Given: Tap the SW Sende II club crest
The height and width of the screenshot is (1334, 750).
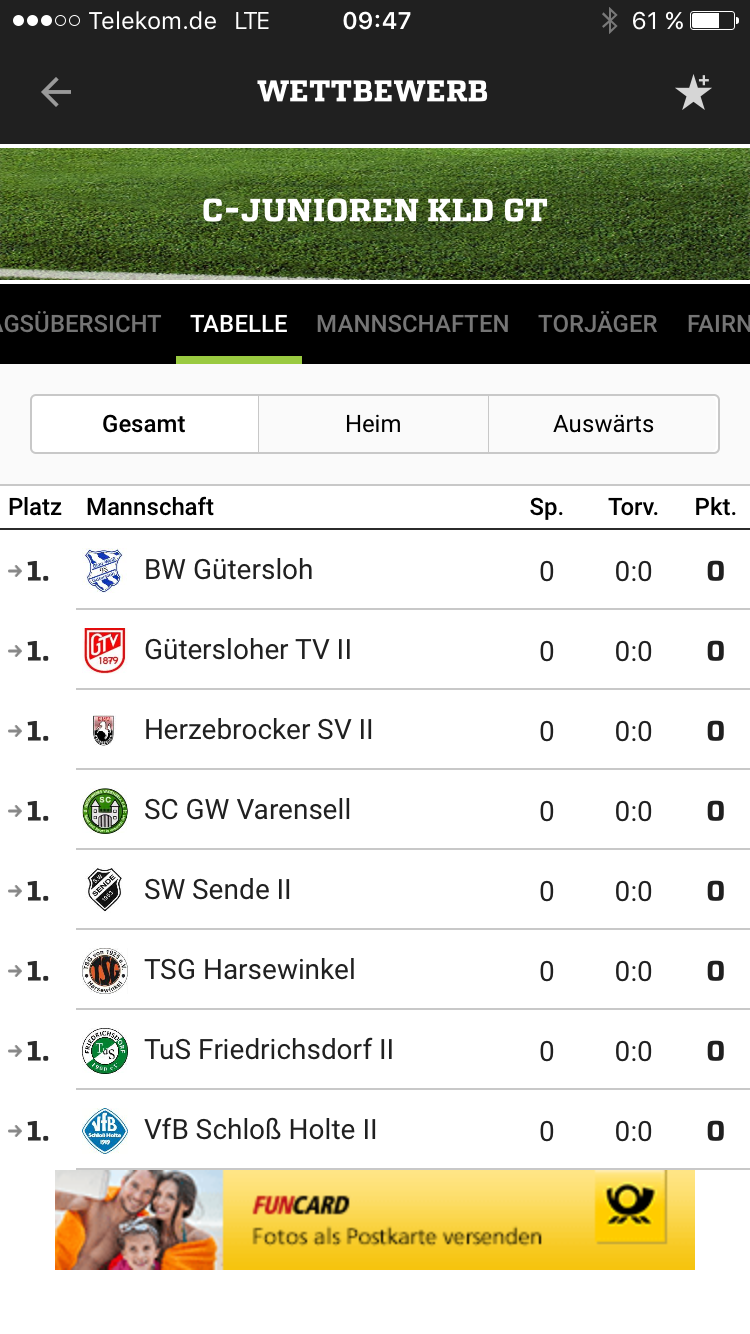Looking at the screenshot, I should 104,890.
